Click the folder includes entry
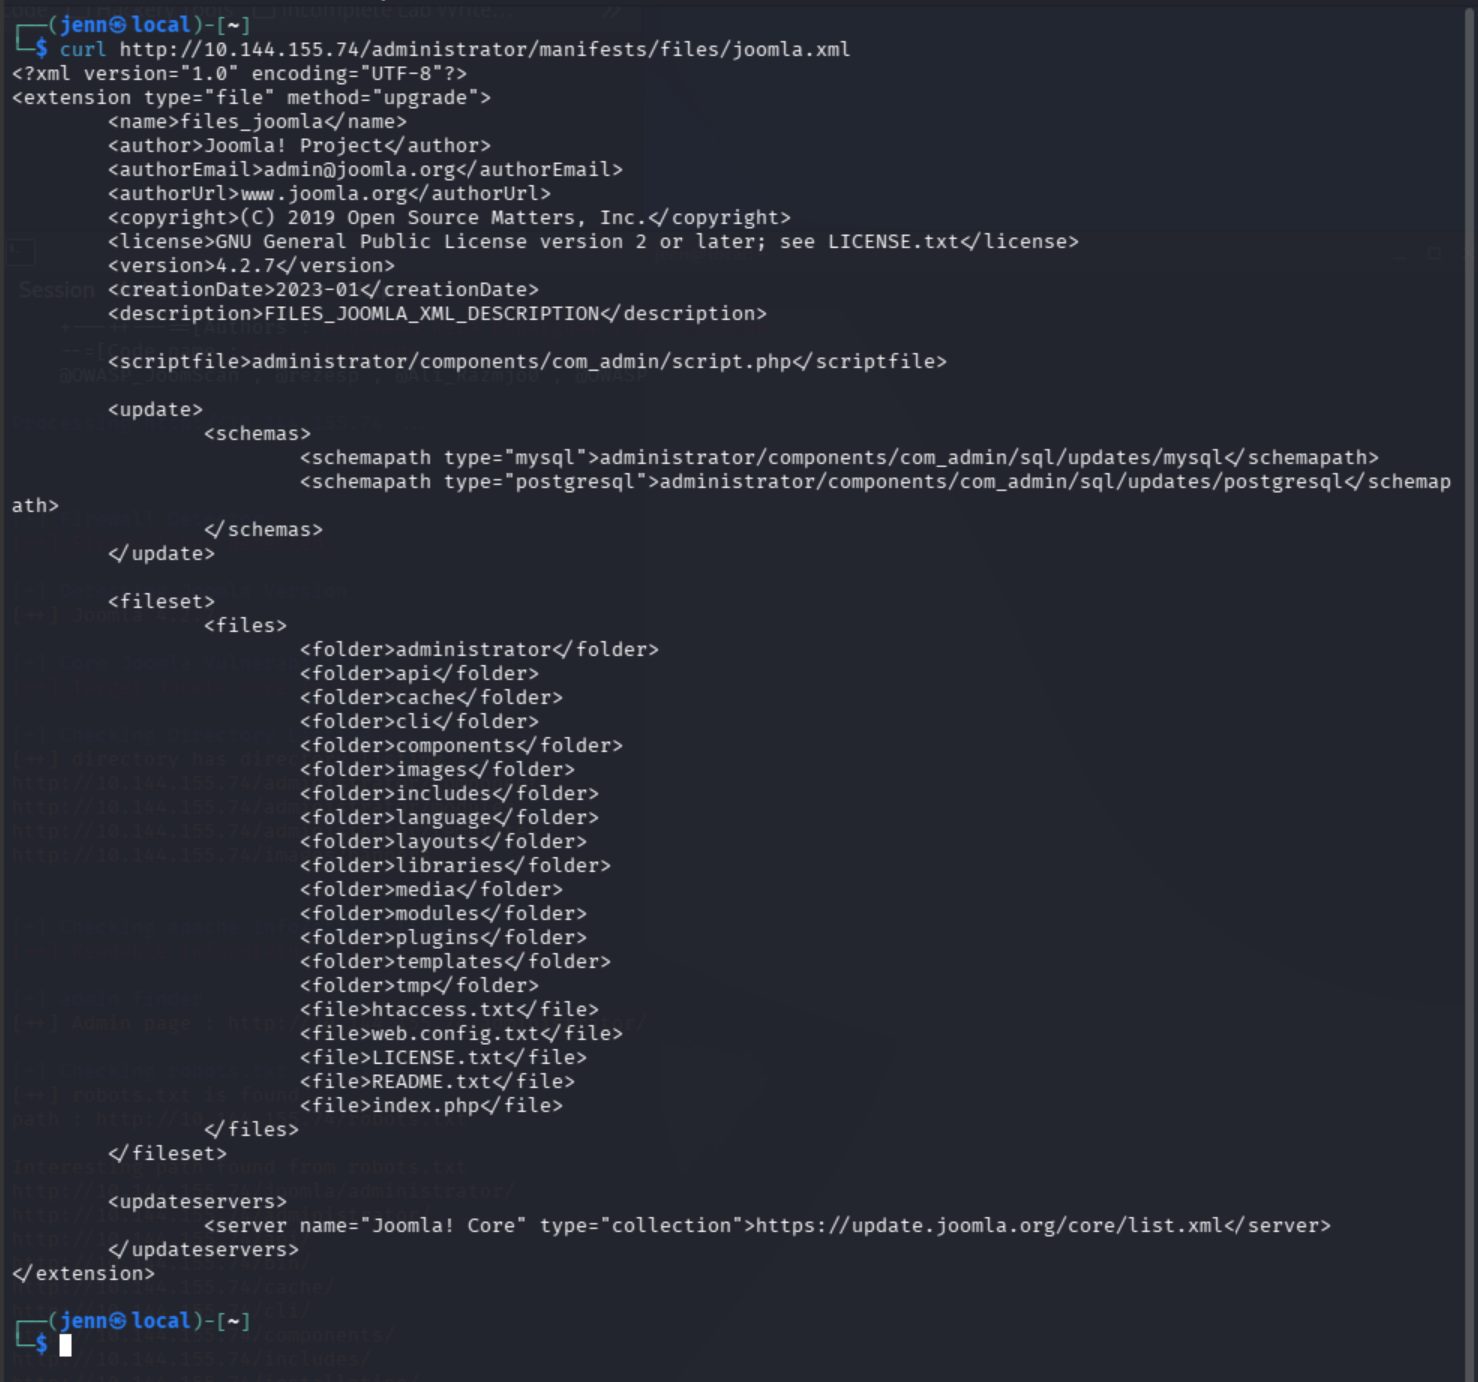This screenshot has width=1478, height=1382. pyautogui.click(x=449, y=793)
